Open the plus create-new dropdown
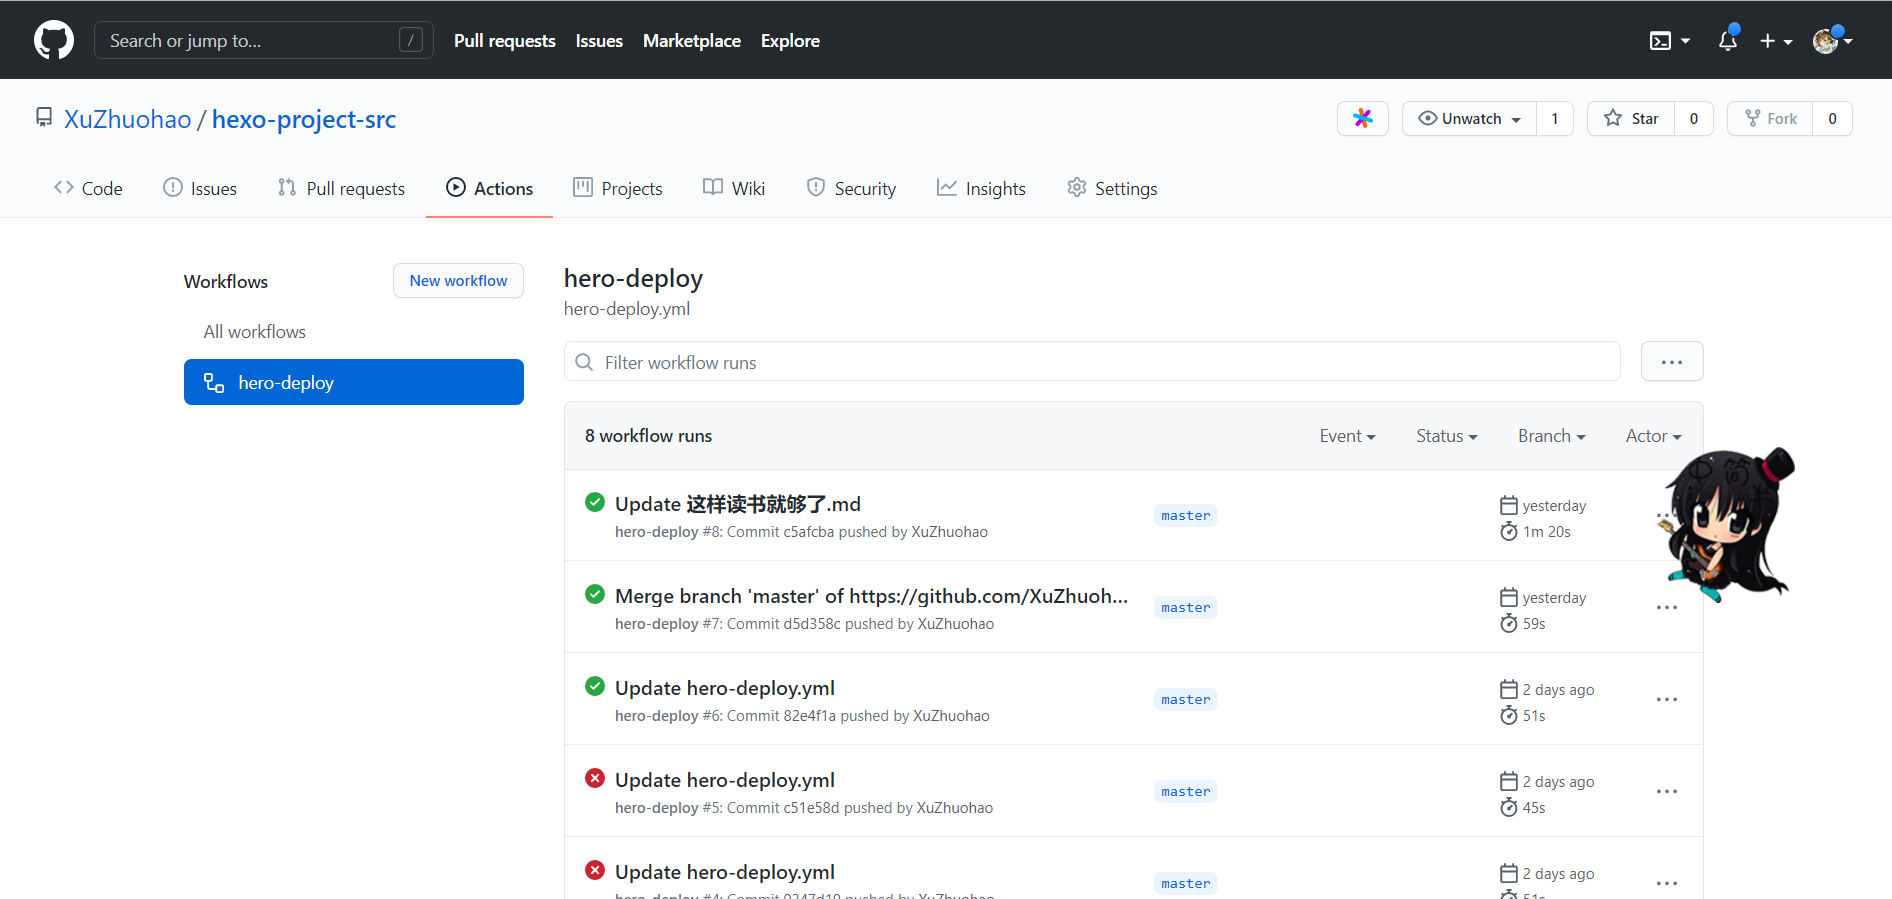 point(1776,41)
